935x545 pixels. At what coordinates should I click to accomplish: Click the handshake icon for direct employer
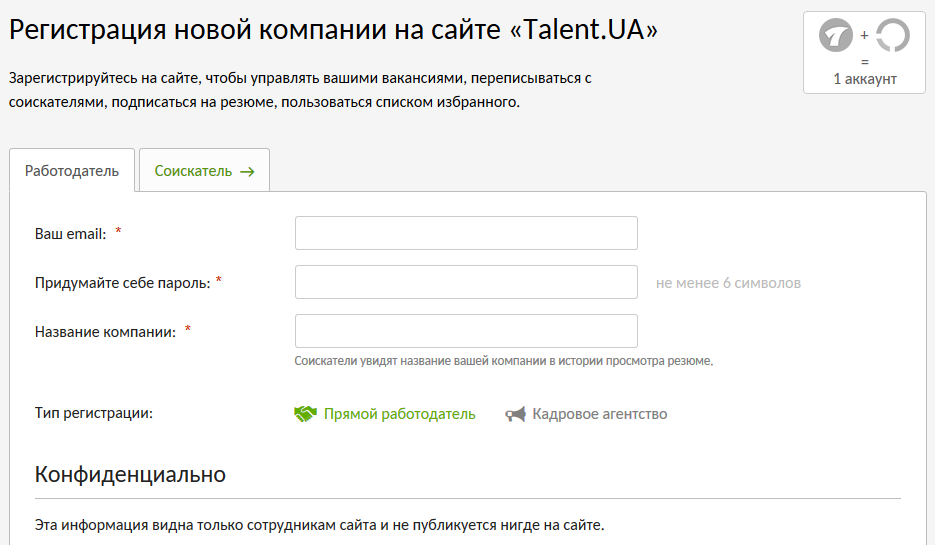[305, 414]
